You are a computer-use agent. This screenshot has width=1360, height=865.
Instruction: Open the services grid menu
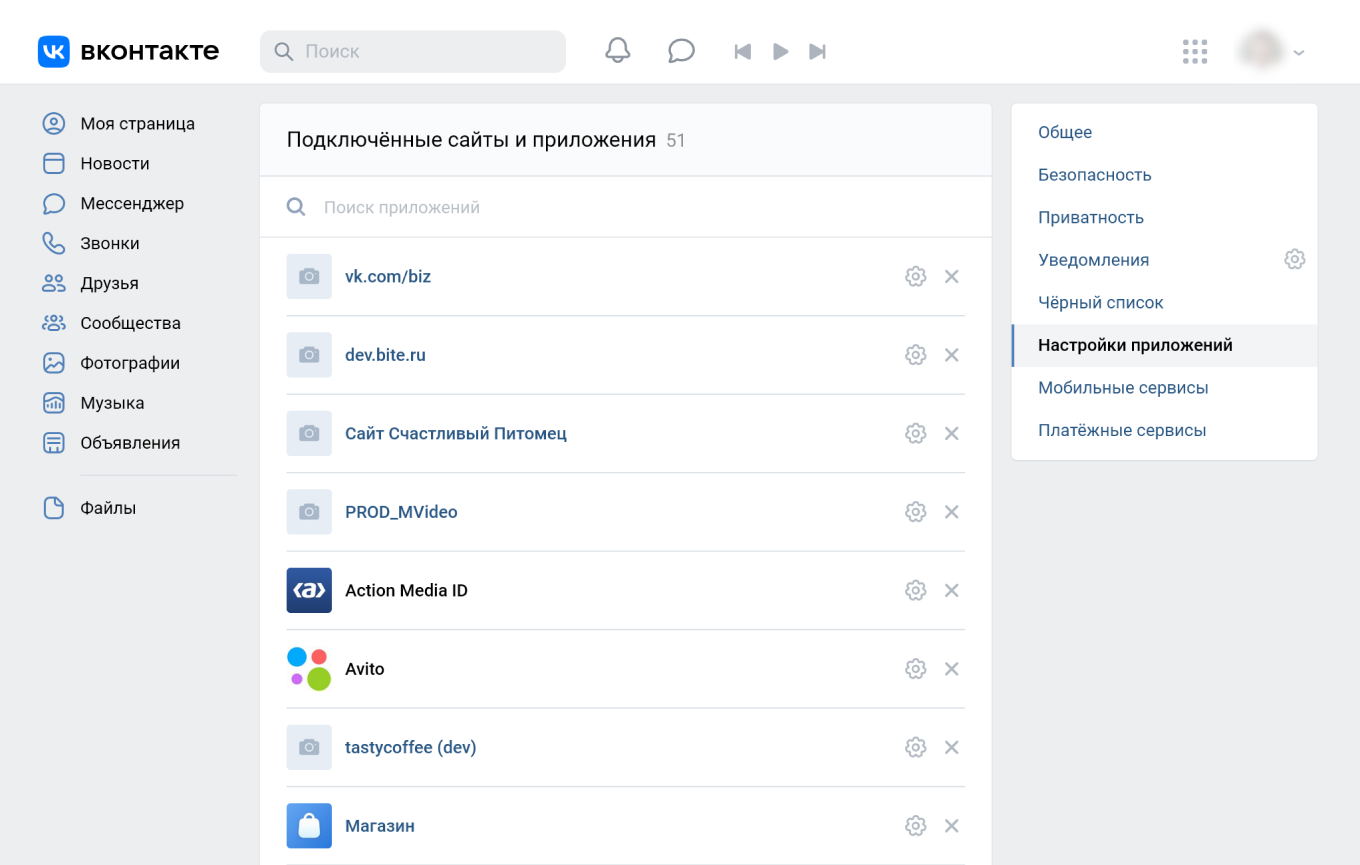coord(1194,51)
